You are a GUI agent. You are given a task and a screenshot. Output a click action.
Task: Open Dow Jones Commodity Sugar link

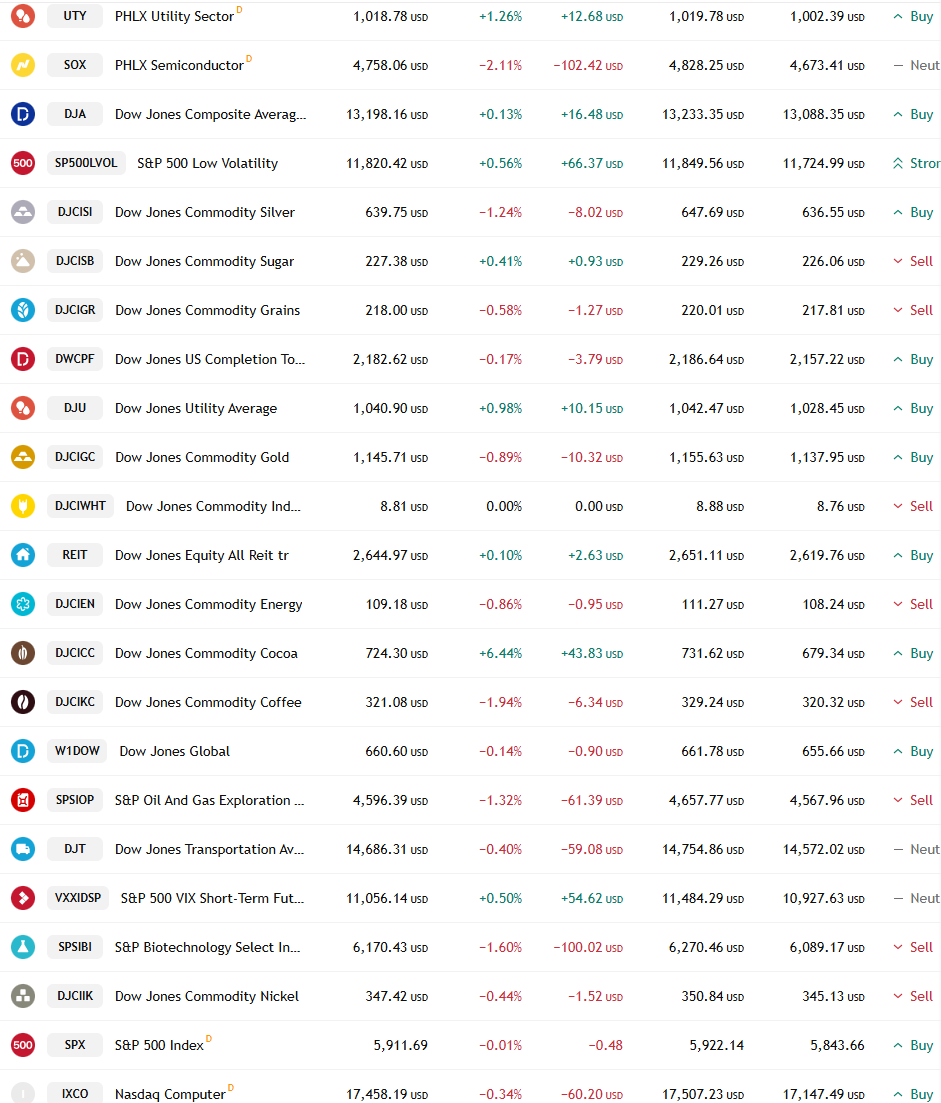pyautogui.click(x=204, y=262)
